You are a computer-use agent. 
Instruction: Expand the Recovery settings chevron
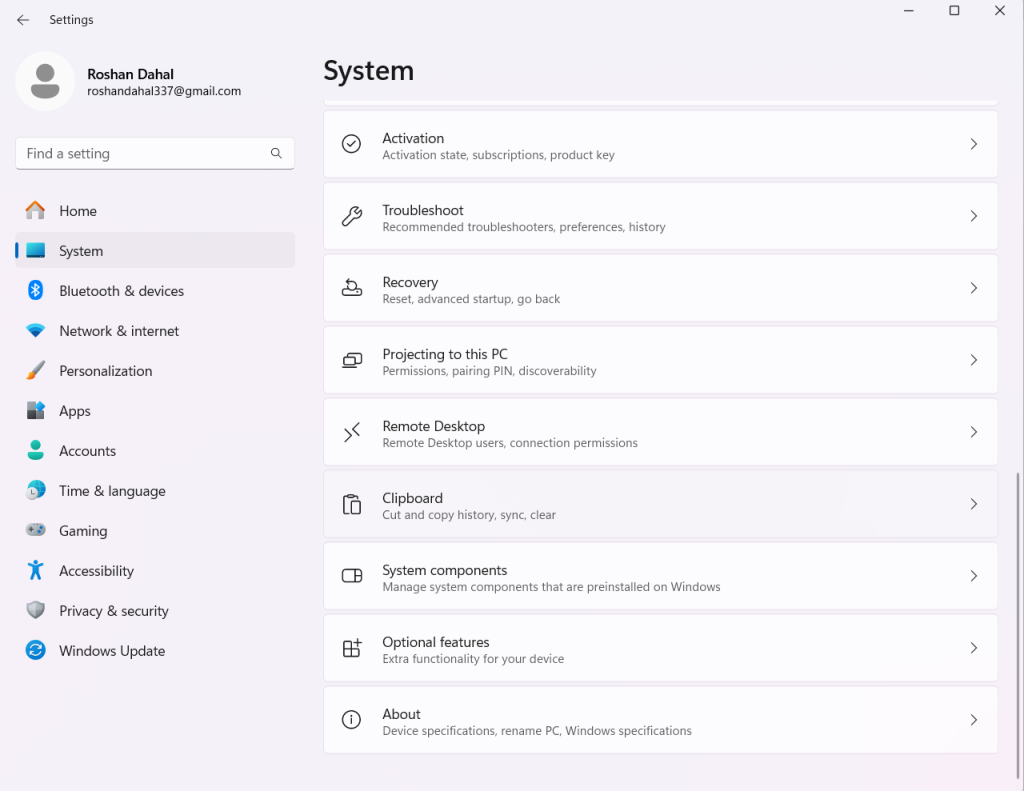tap(973, 288)
